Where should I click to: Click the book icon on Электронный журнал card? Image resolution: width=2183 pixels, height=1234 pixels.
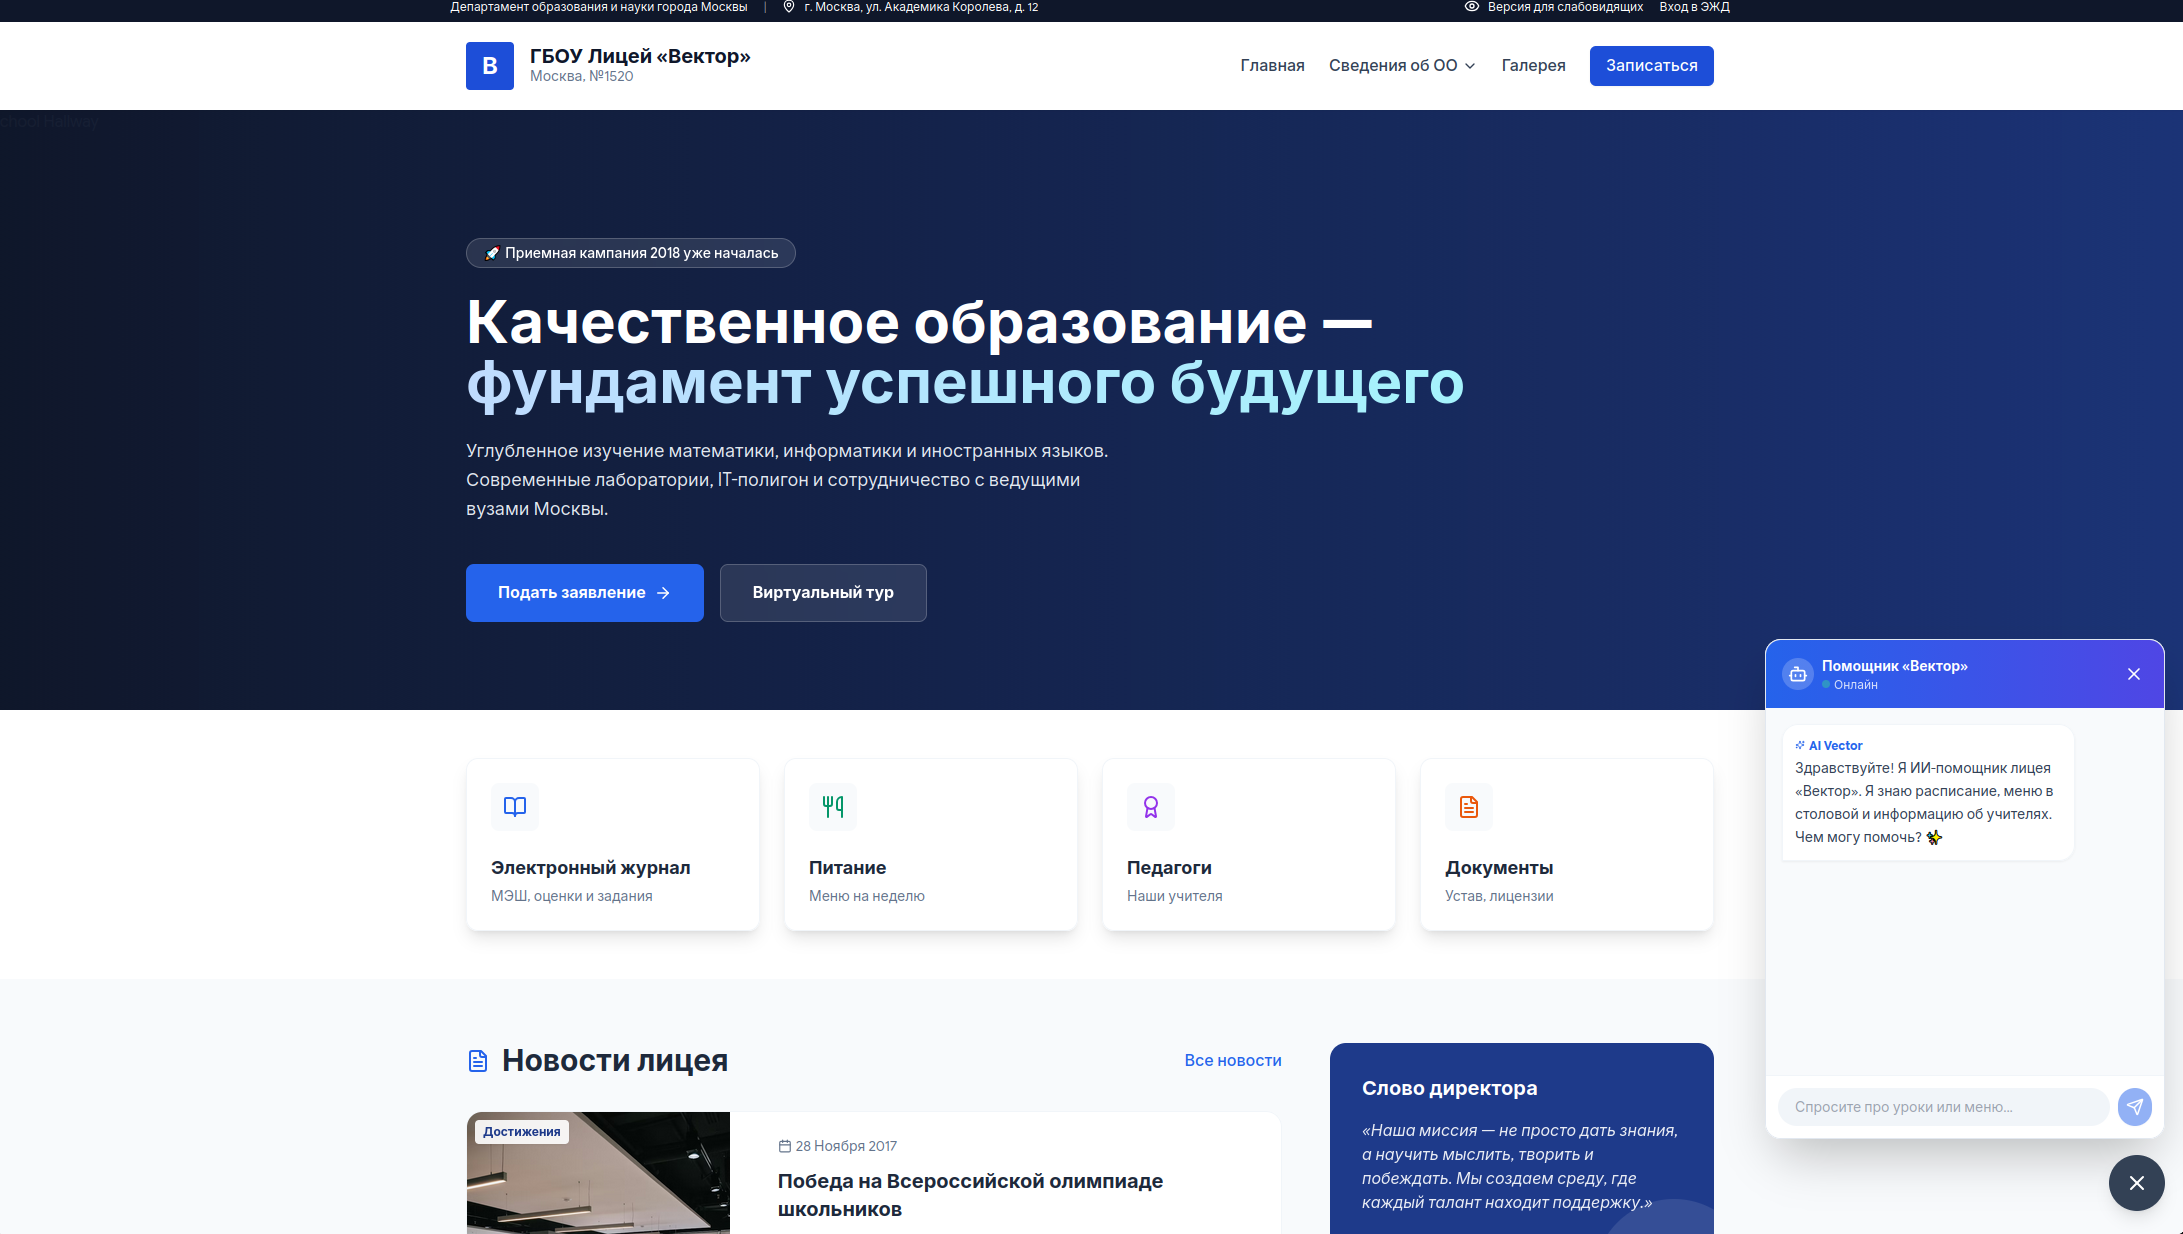515,807
